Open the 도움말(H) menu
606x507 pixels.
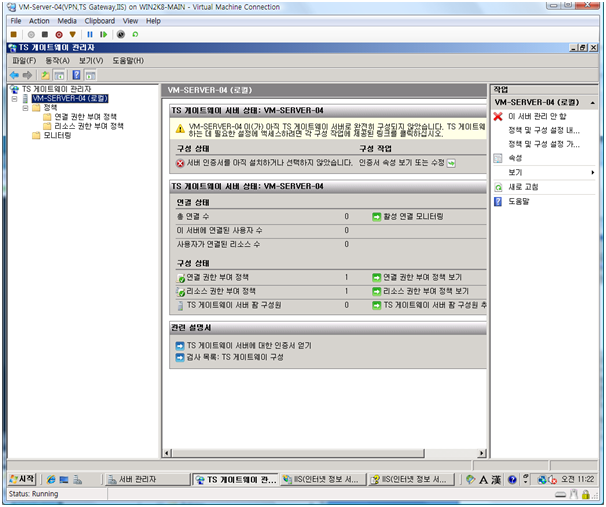(128, 61)
